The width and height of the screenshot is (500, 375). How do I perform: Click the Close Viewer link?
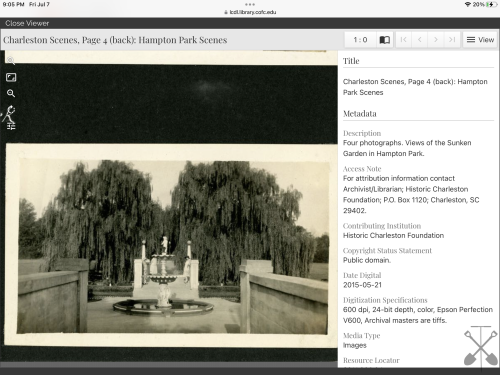tap(27, 23)
